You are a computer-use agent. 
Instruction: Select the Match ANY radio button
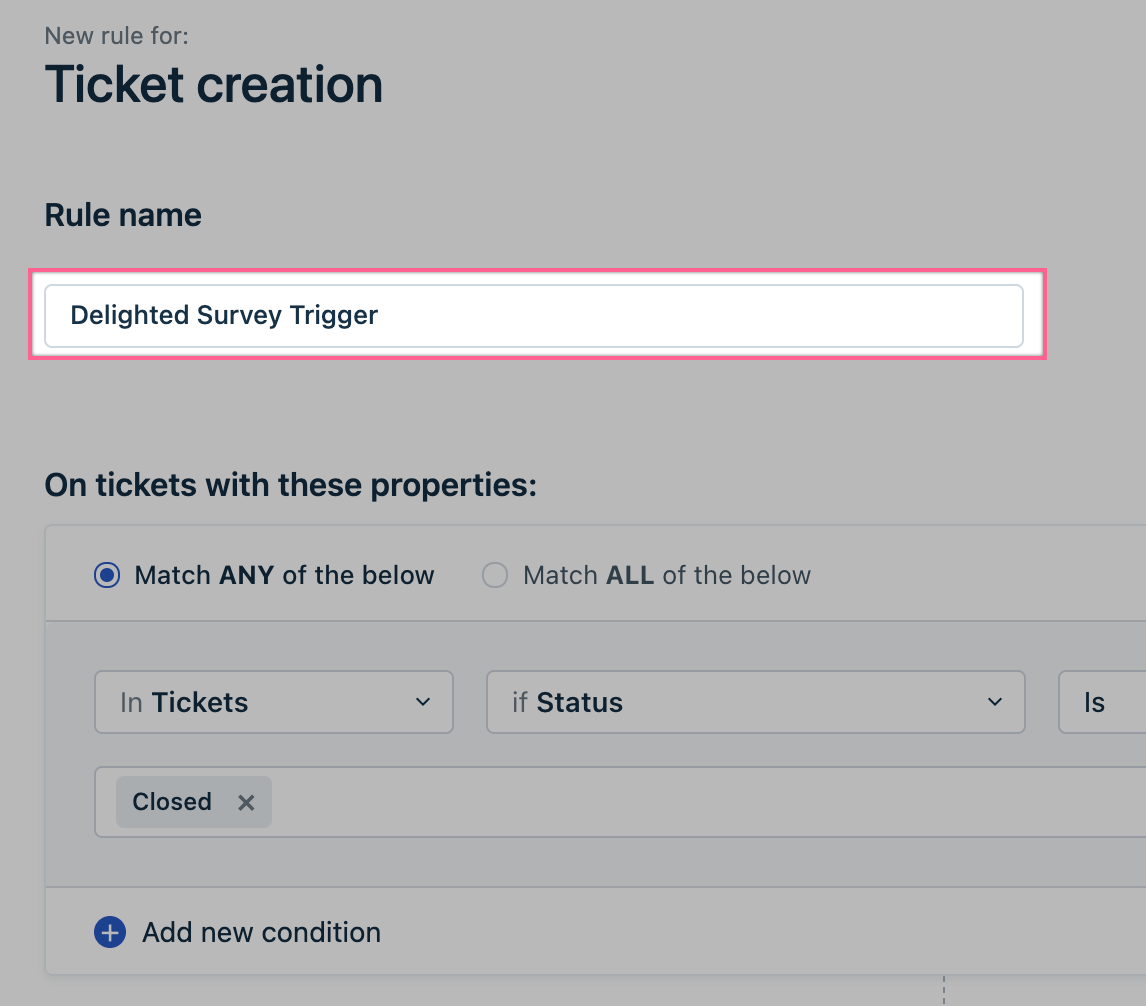pyautogui.click(x=107, y=576)
